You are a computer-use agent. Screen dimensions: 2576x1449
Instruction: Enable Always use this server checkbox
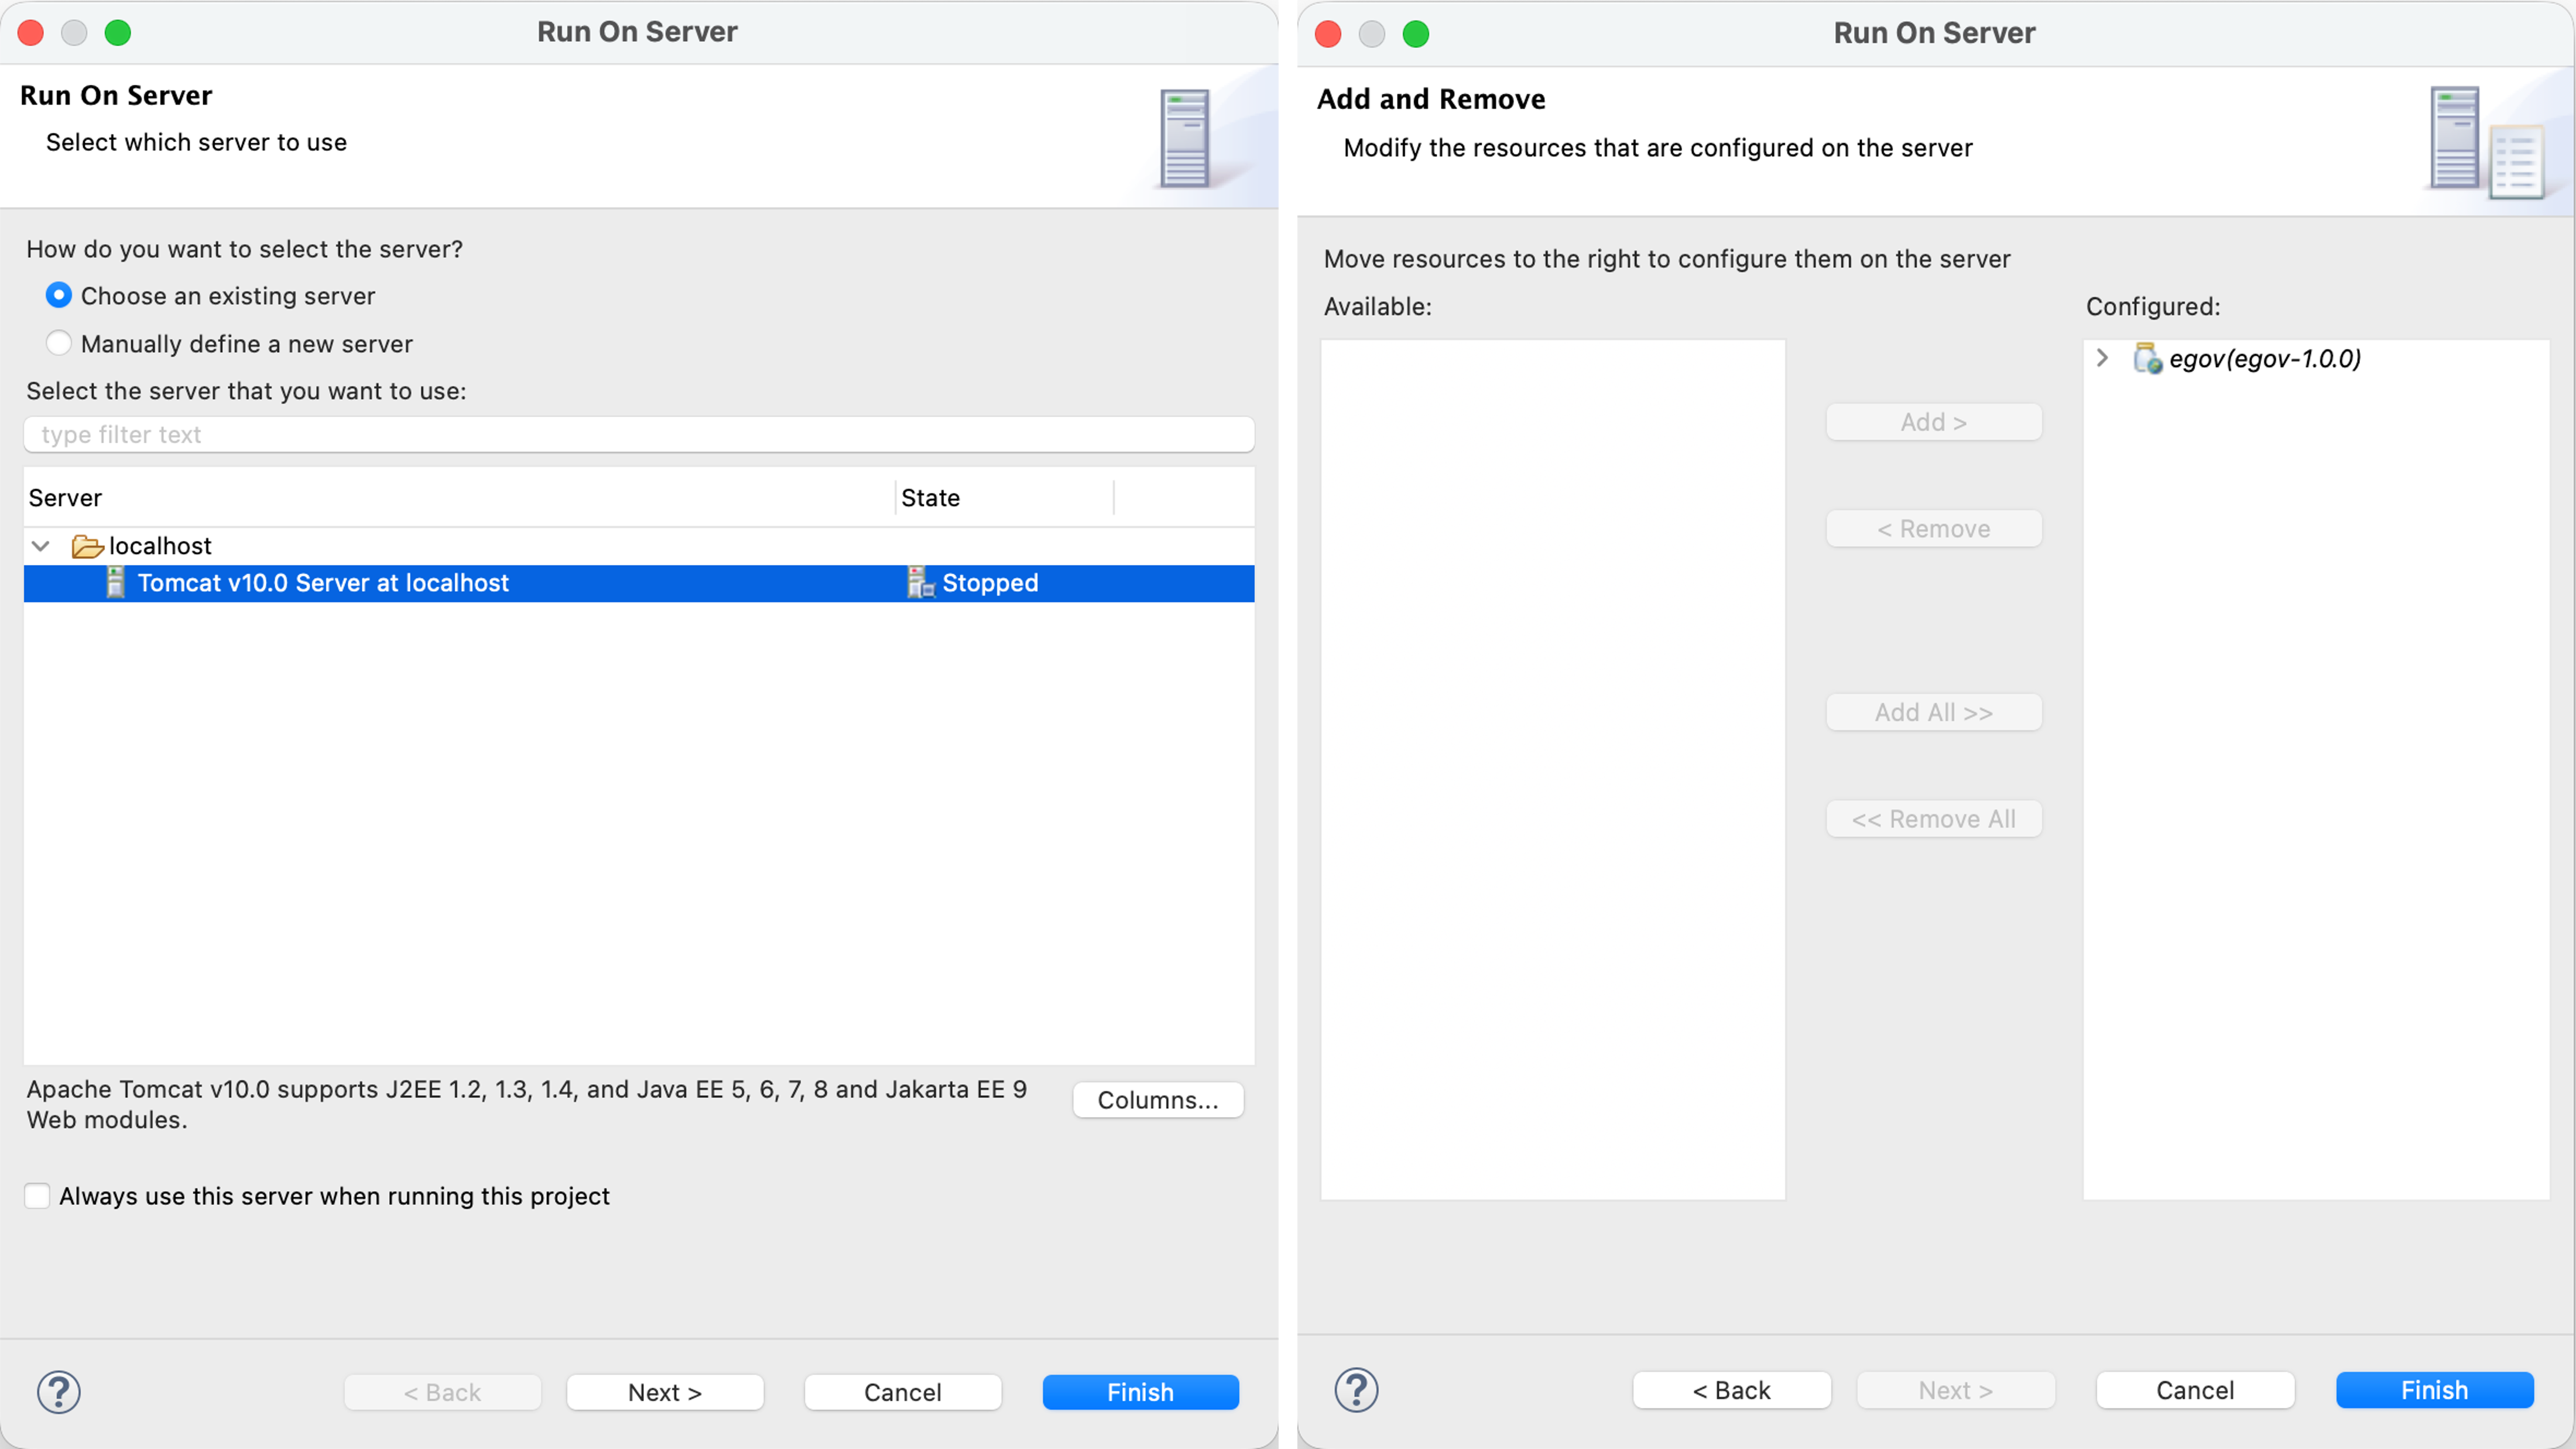point(38,1196)
